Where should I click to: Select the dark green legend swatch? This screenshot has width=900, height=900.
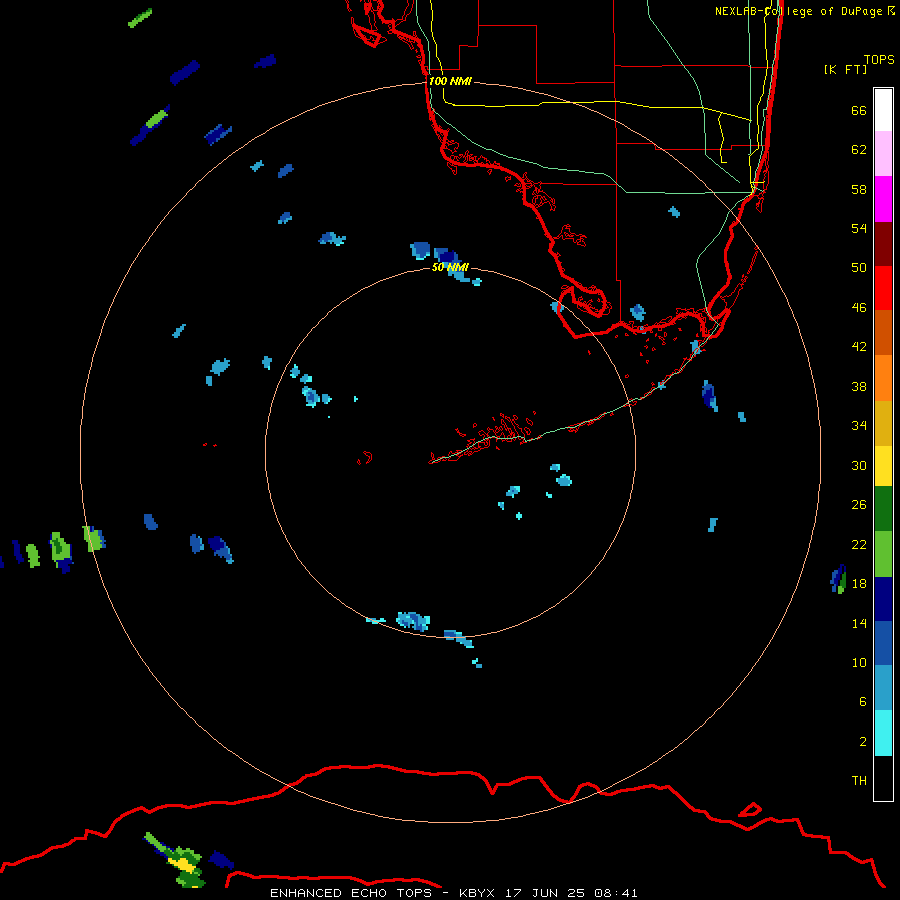(883, 509)
